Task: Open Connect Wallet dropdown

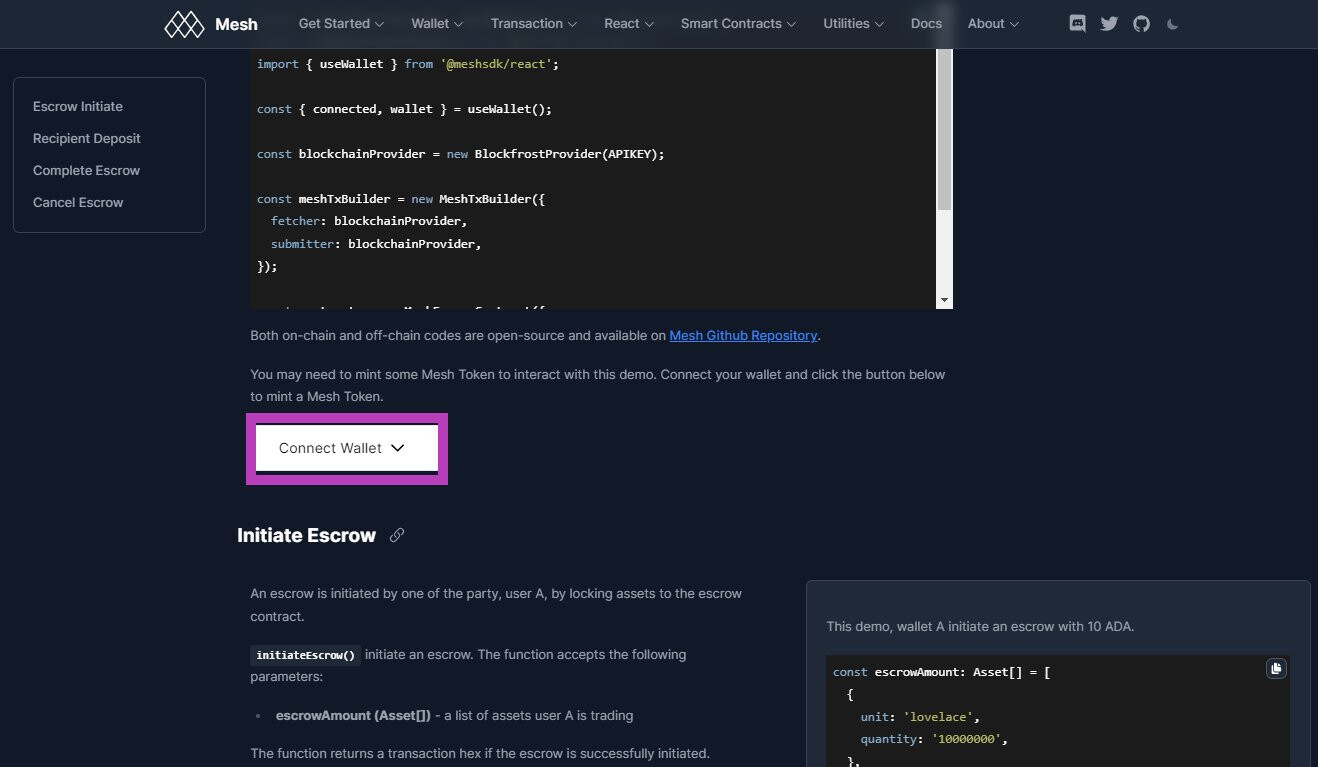Action: 347,448
